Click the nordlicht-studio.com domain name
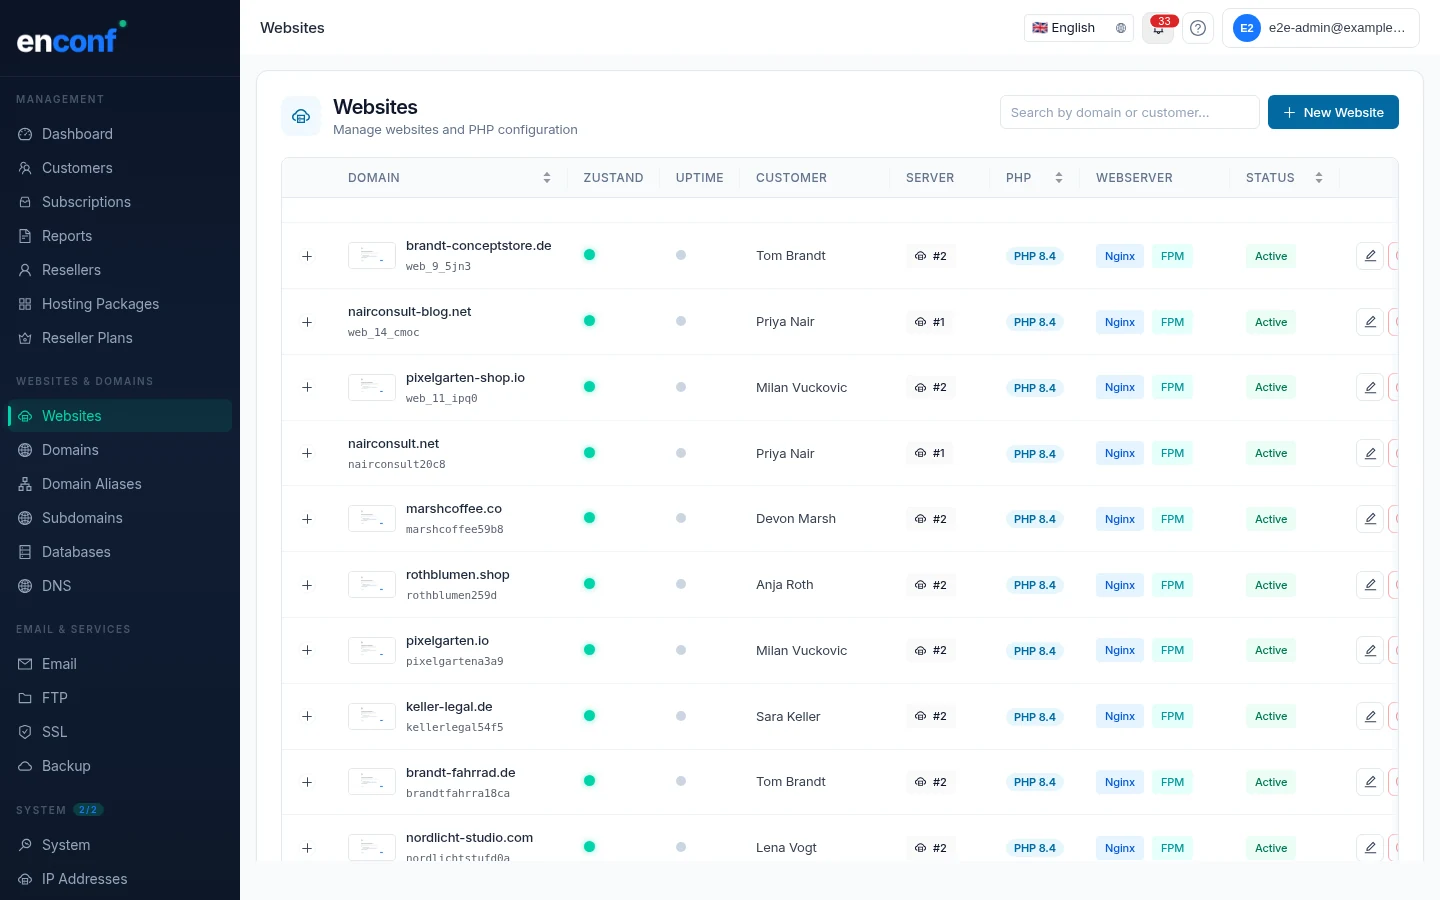 [x=469, y=838]
